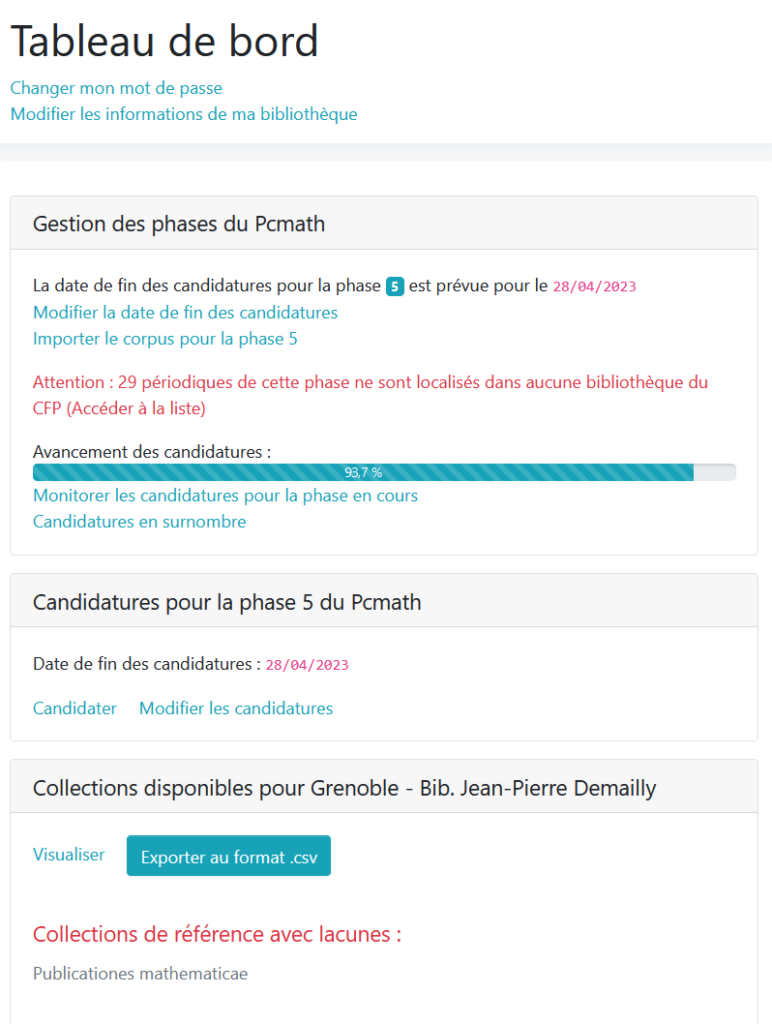Open "Modifier les informations de ma bibliothèque"
772x1024 pixels.
click(x=183, y=114)
